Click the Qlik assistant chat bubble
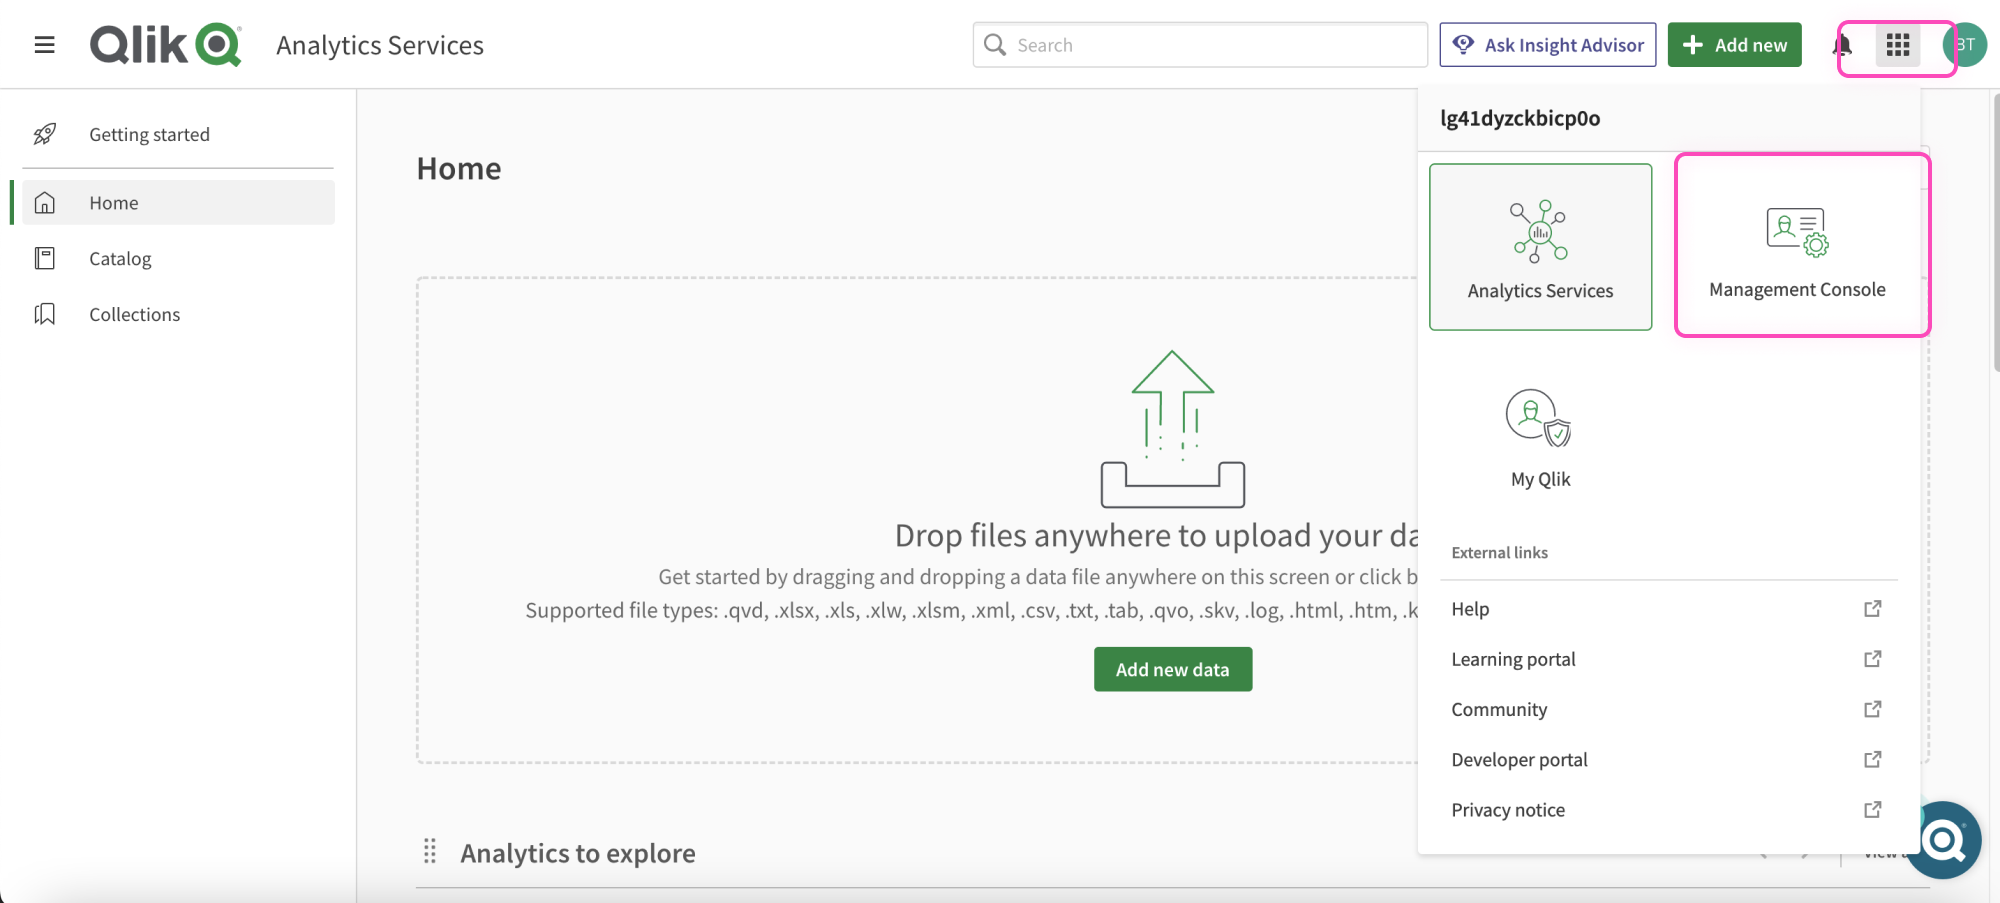Screen dimensions: 2000x903 coord(1944,840)
